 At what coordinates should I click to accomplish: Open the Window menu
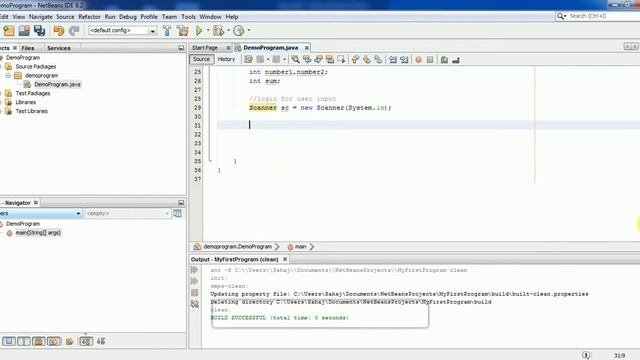pos(210,17)
